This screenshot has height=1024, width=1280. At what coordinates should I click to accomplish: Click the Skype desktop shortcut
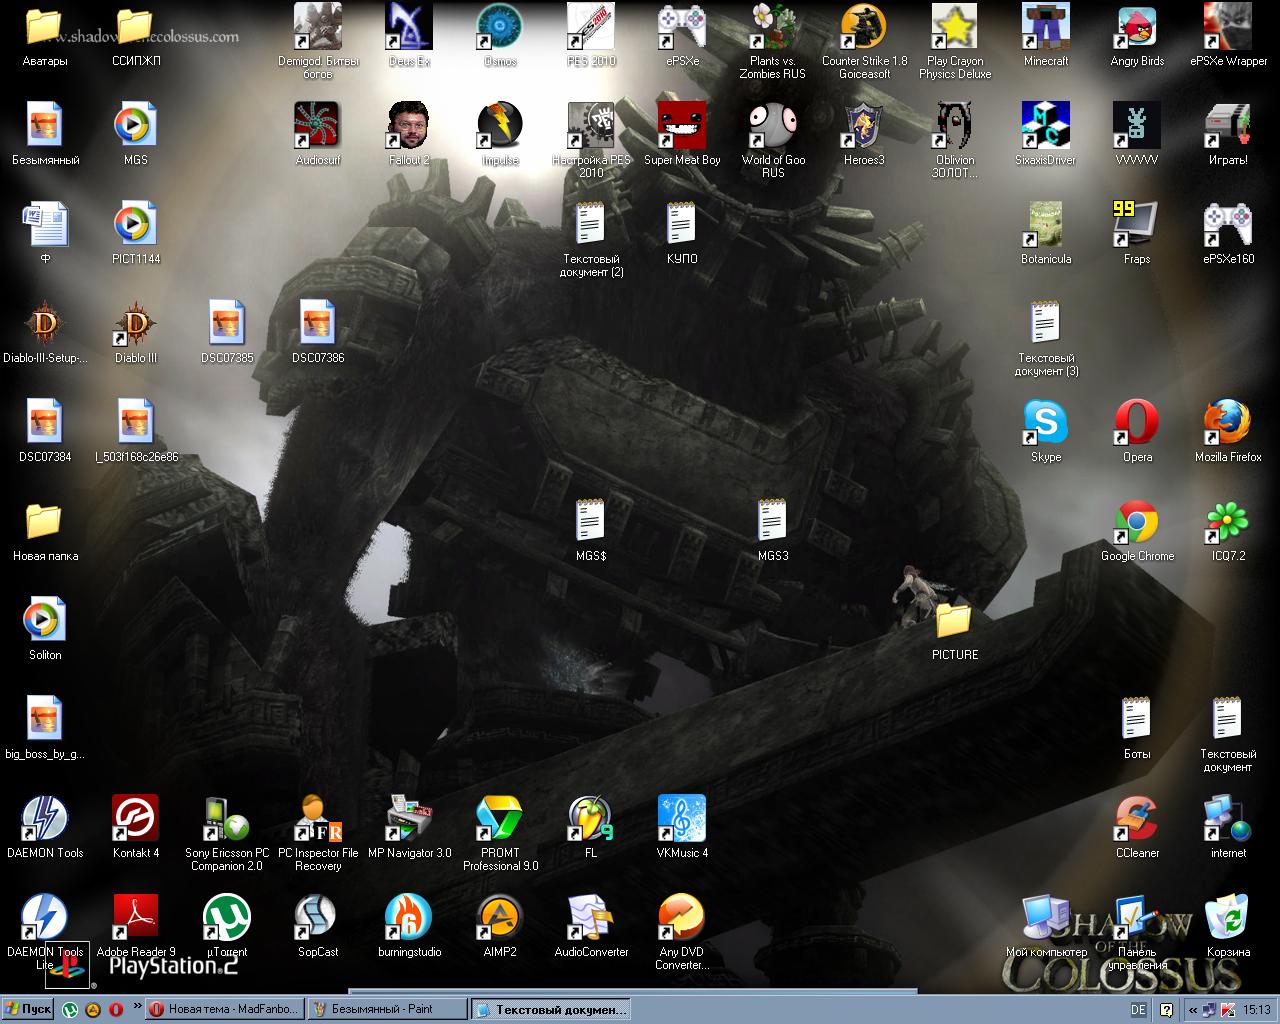tap(1046, 424)
